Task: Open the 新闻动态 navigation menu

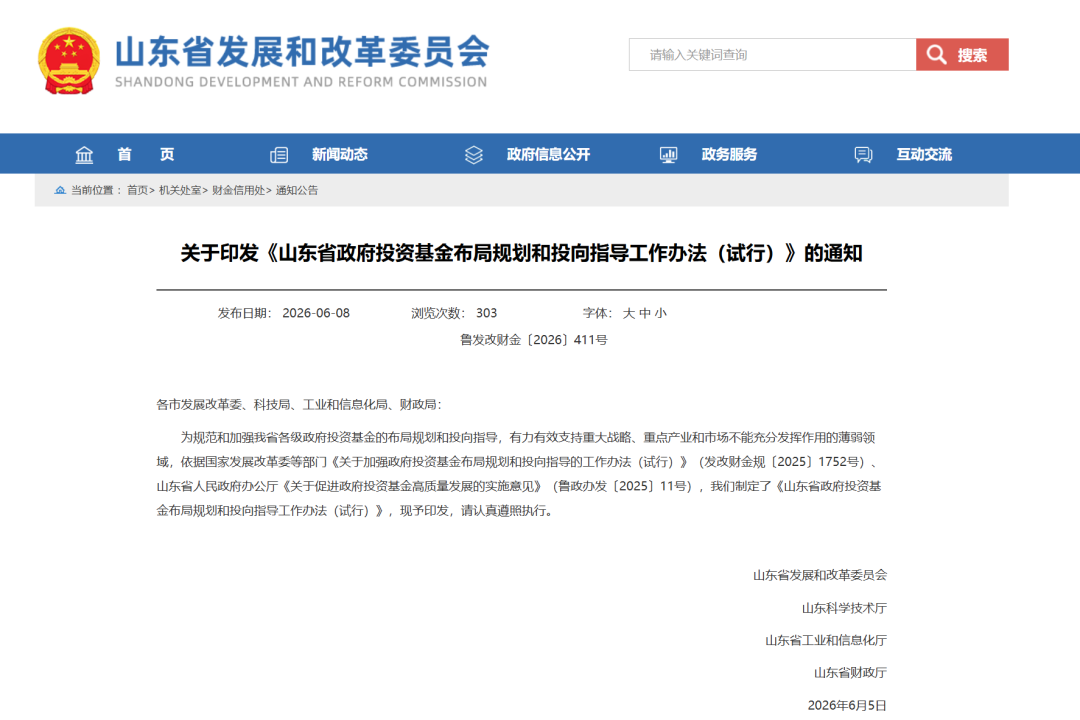Action: pyautogui.click(x=340, y=154)
